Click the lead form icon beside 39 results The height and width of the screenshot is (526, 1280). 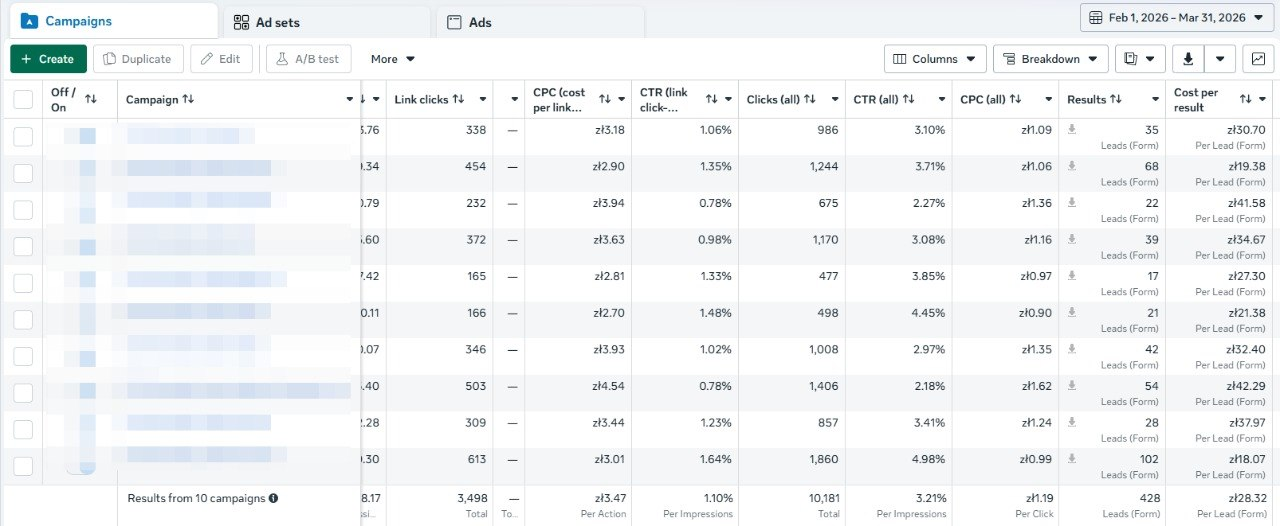click(x=1072, y=239)
